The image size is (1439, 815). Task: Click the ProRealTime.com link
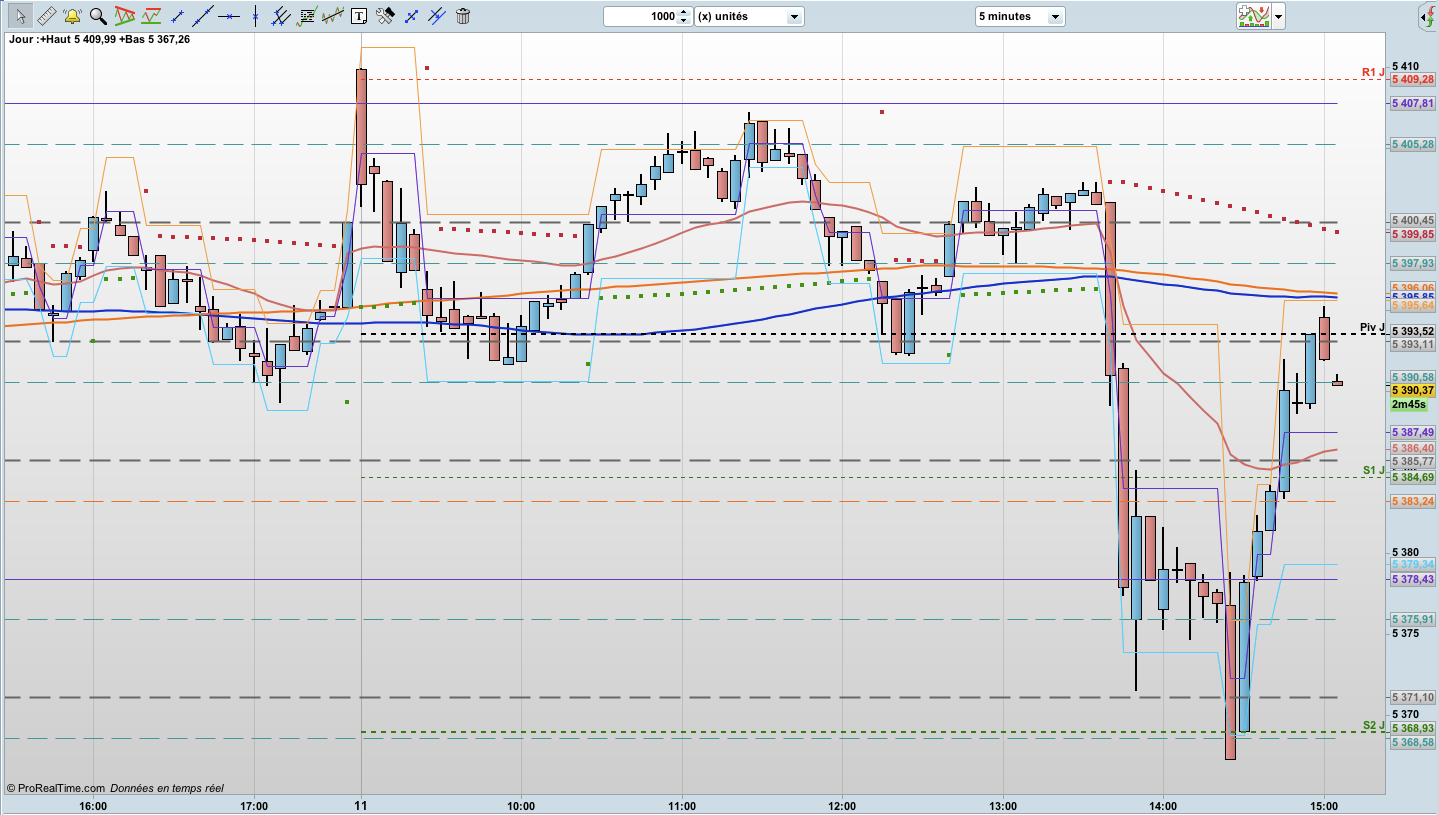[55, 789]
